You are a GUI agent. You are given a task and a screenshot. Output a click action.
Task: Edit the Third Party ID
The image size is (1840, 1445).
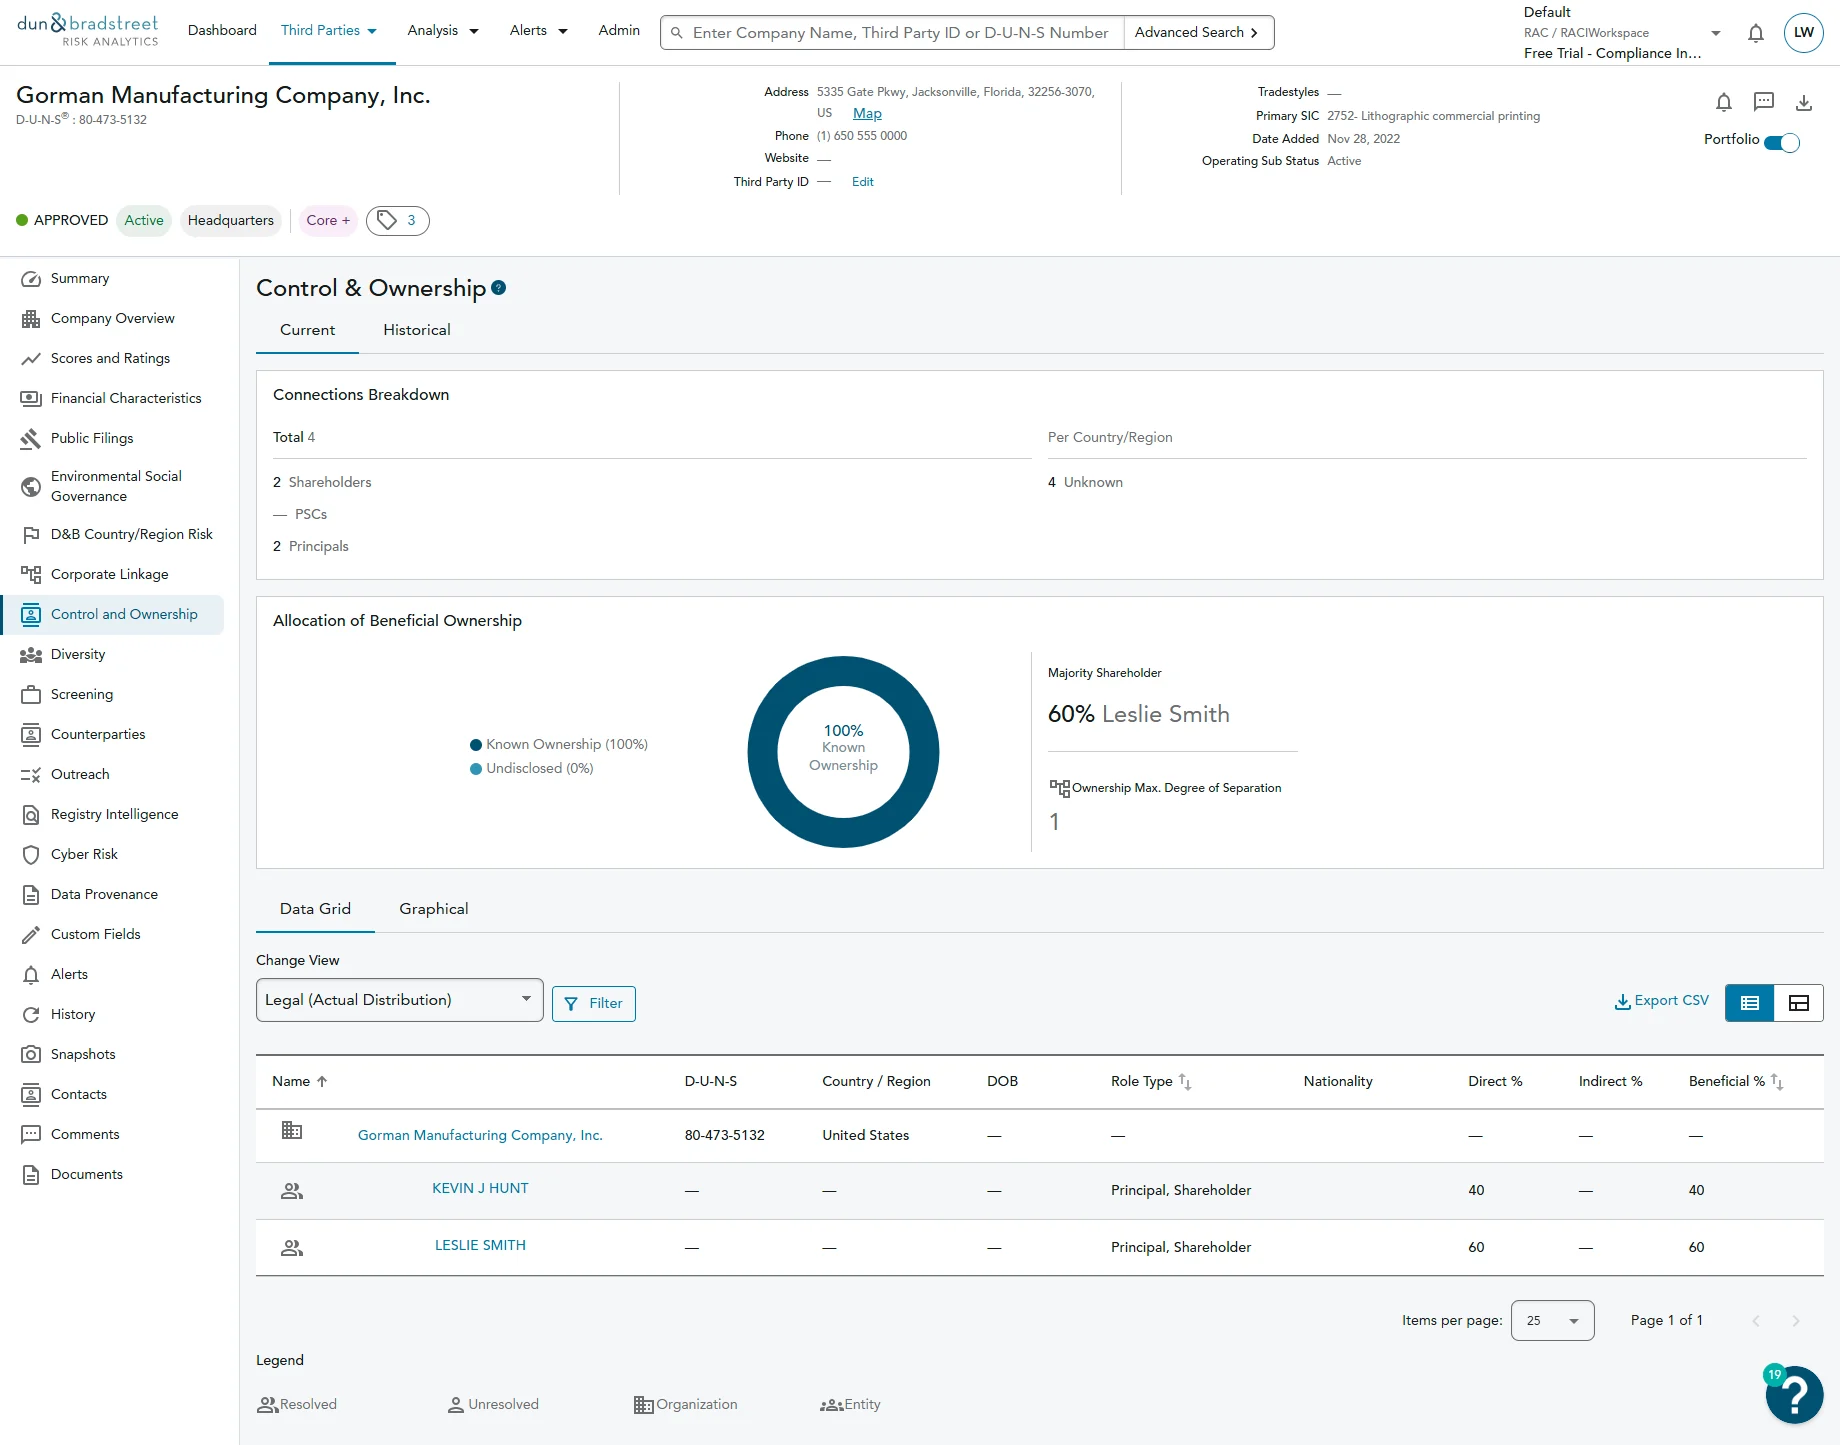click(x=862, y=182)
